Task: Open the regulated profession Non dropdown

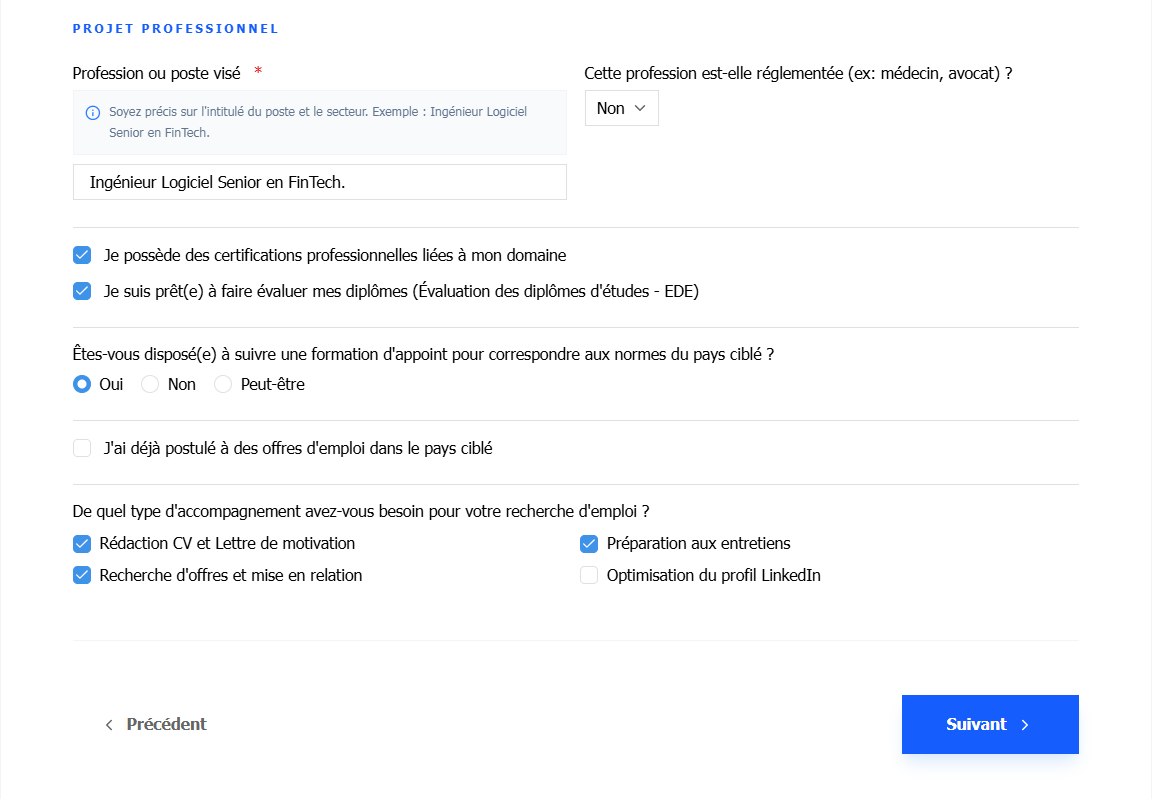Action: (622, 108)
